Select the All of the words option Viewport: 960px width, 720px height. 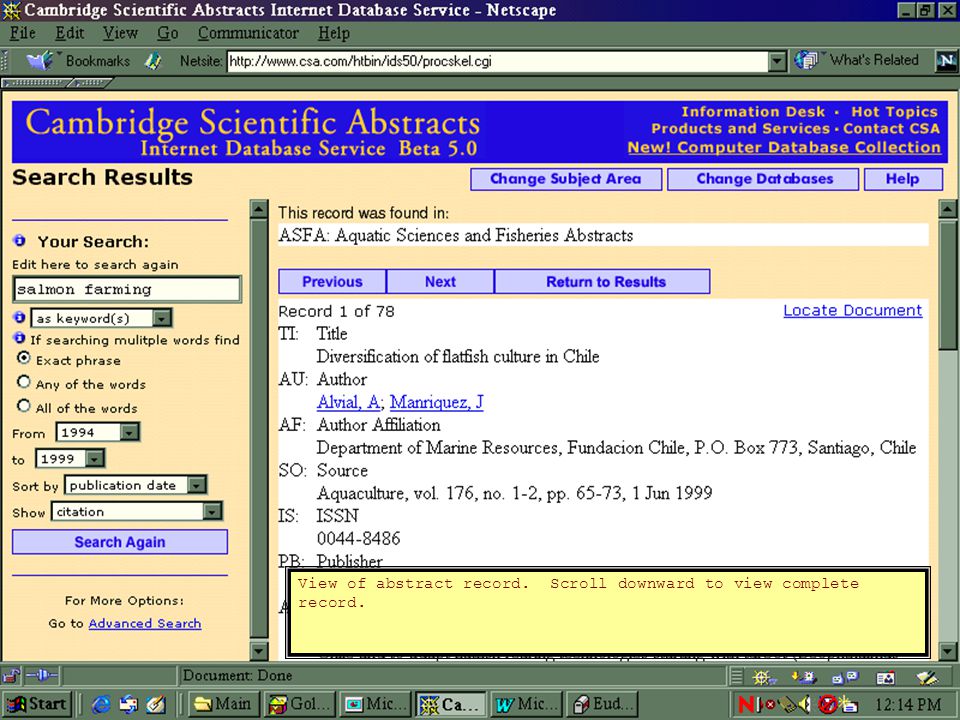click(x=24, y=405)
